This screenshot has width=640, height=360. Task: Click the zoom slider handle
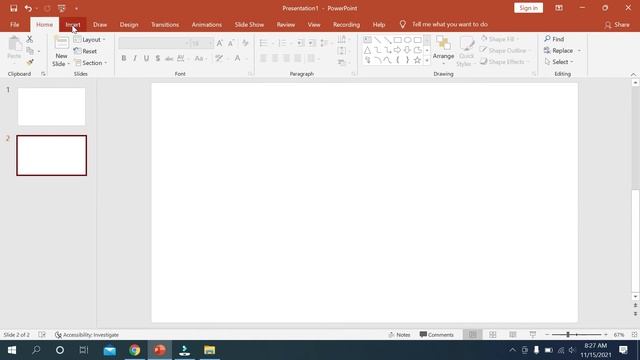[x=568, y=335]
